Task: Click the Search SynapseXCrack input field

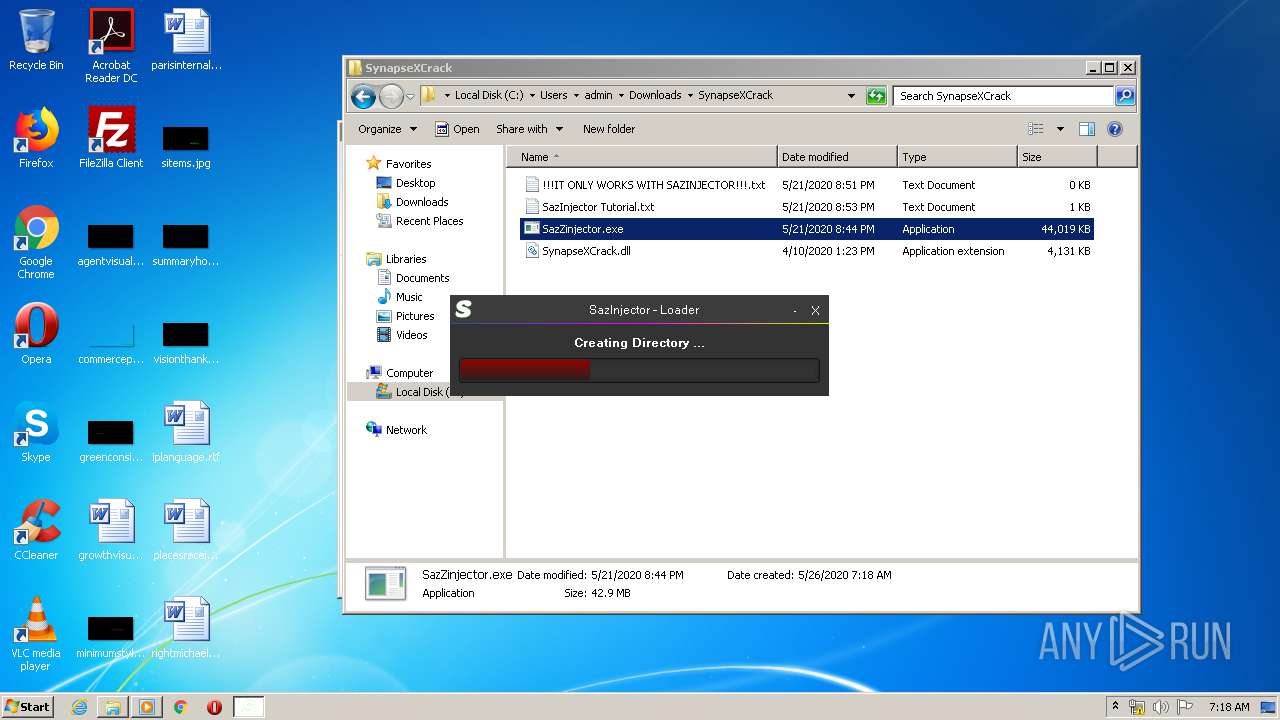Action: [x=1003, y=96]
